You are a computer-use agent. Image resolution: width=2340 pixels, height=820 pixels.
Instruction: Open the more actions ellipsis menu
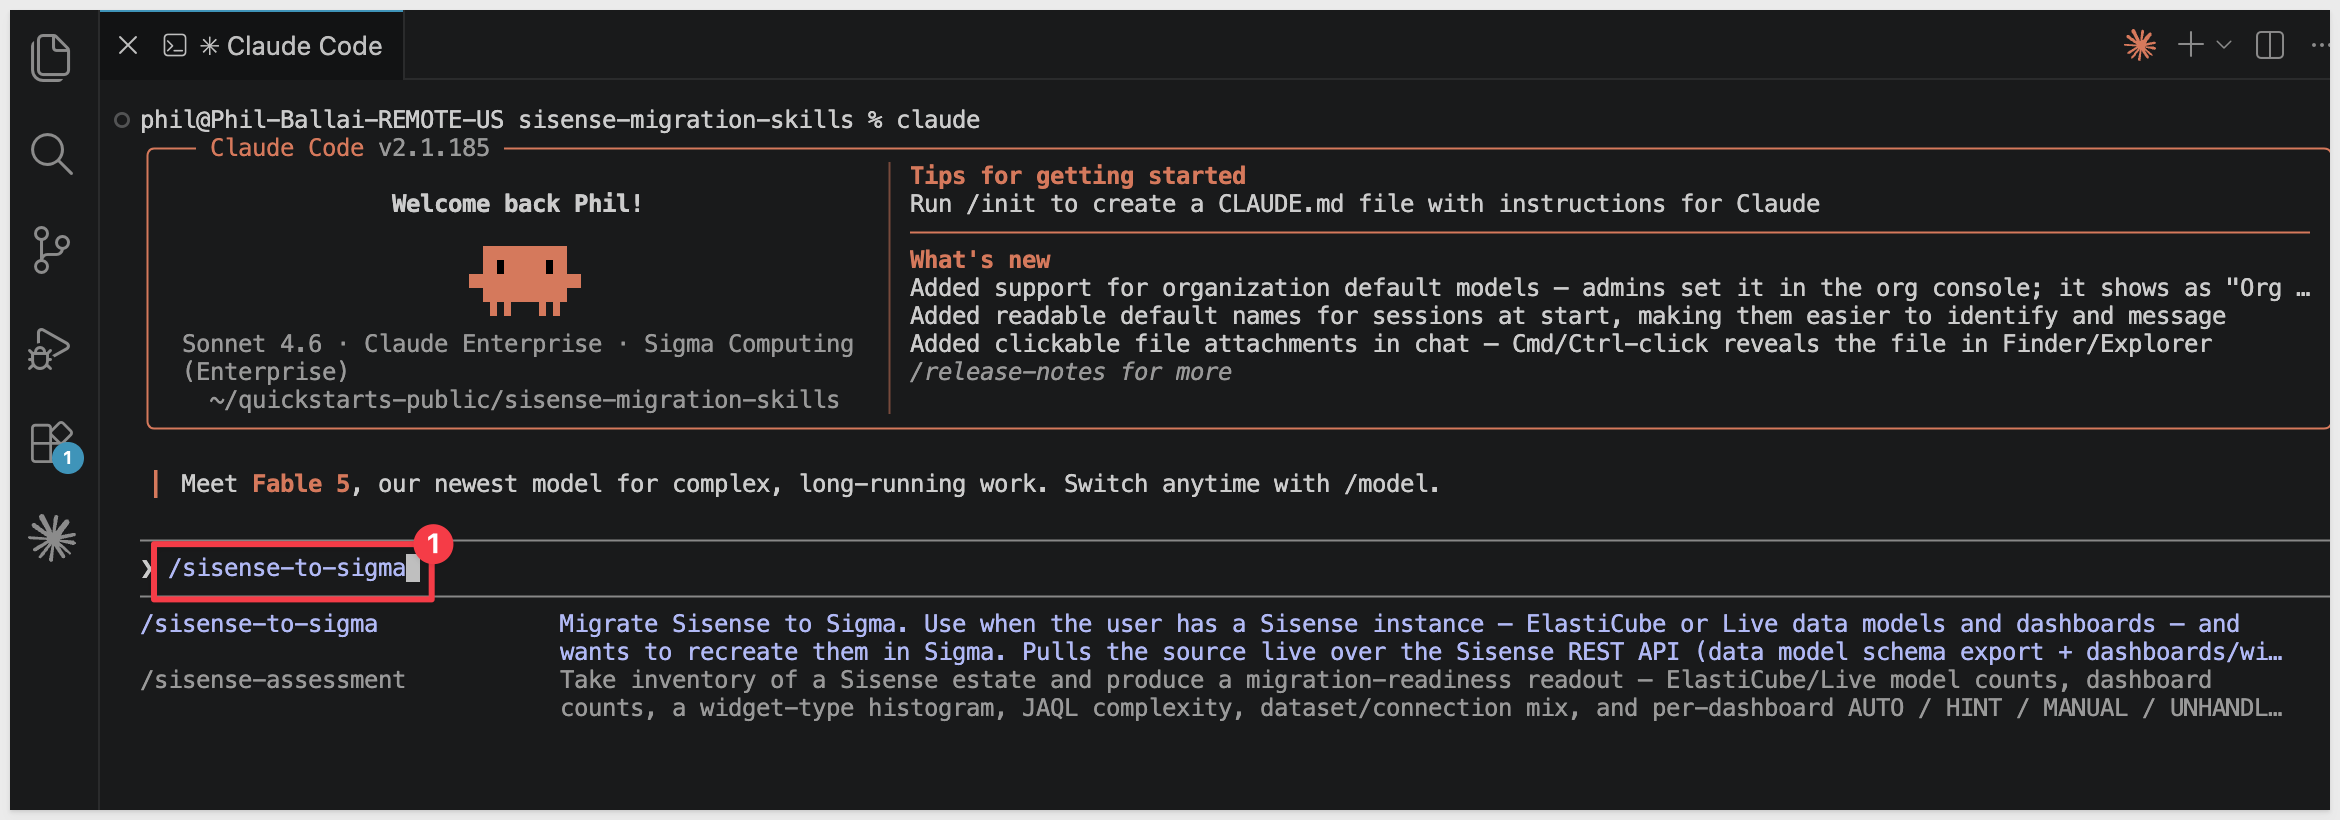click(2320, 45)
